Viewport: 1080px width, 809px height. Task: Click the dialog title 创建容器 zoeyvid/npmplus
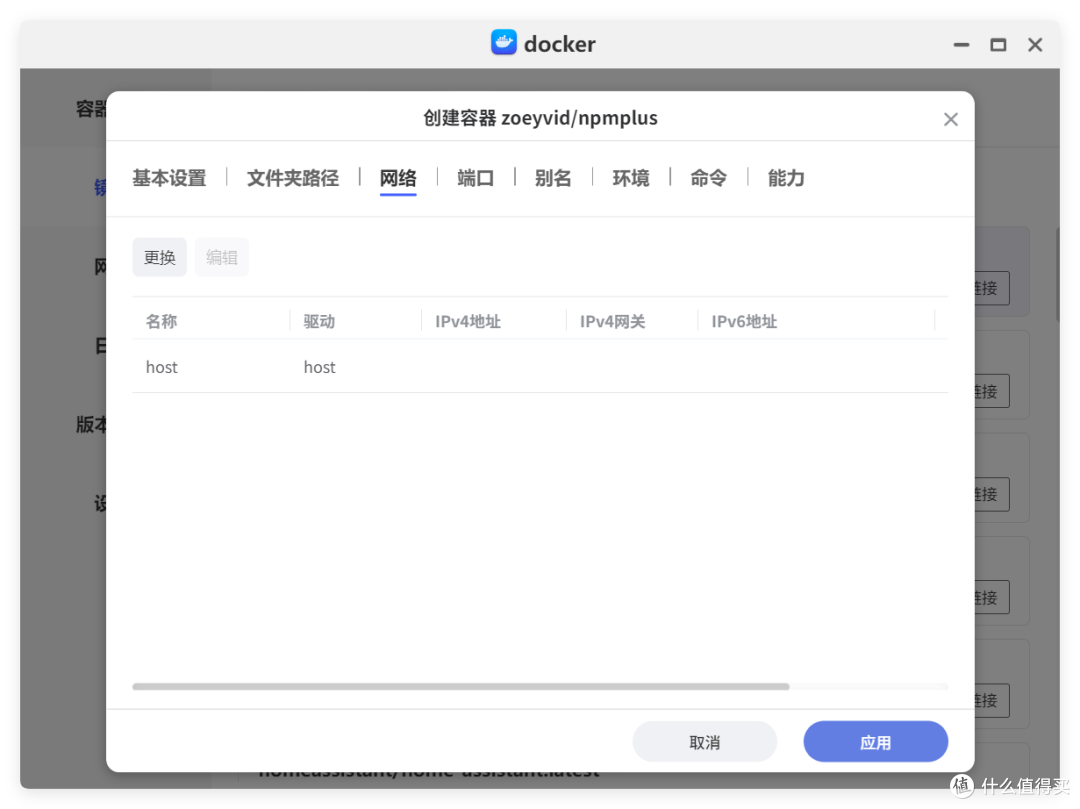540,118
